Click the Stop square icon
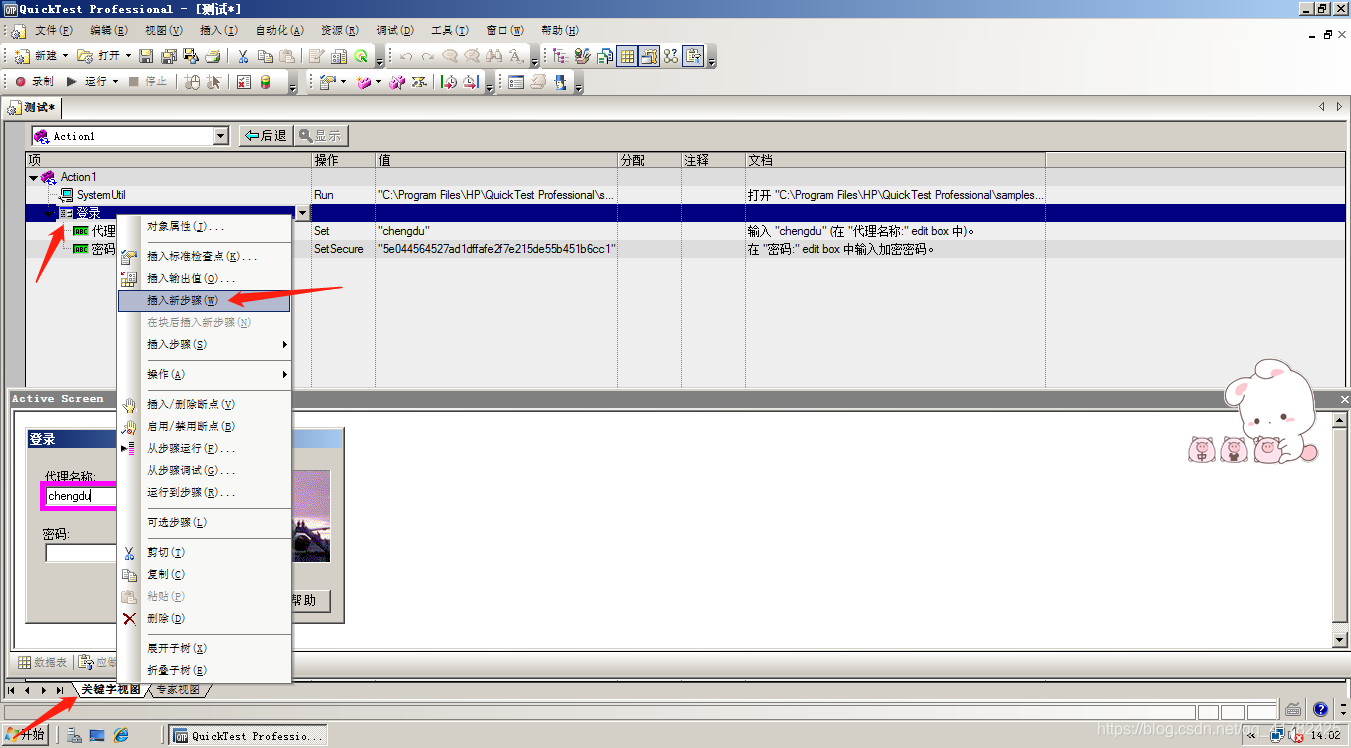Screen dimensions: 1351x748 133,82
